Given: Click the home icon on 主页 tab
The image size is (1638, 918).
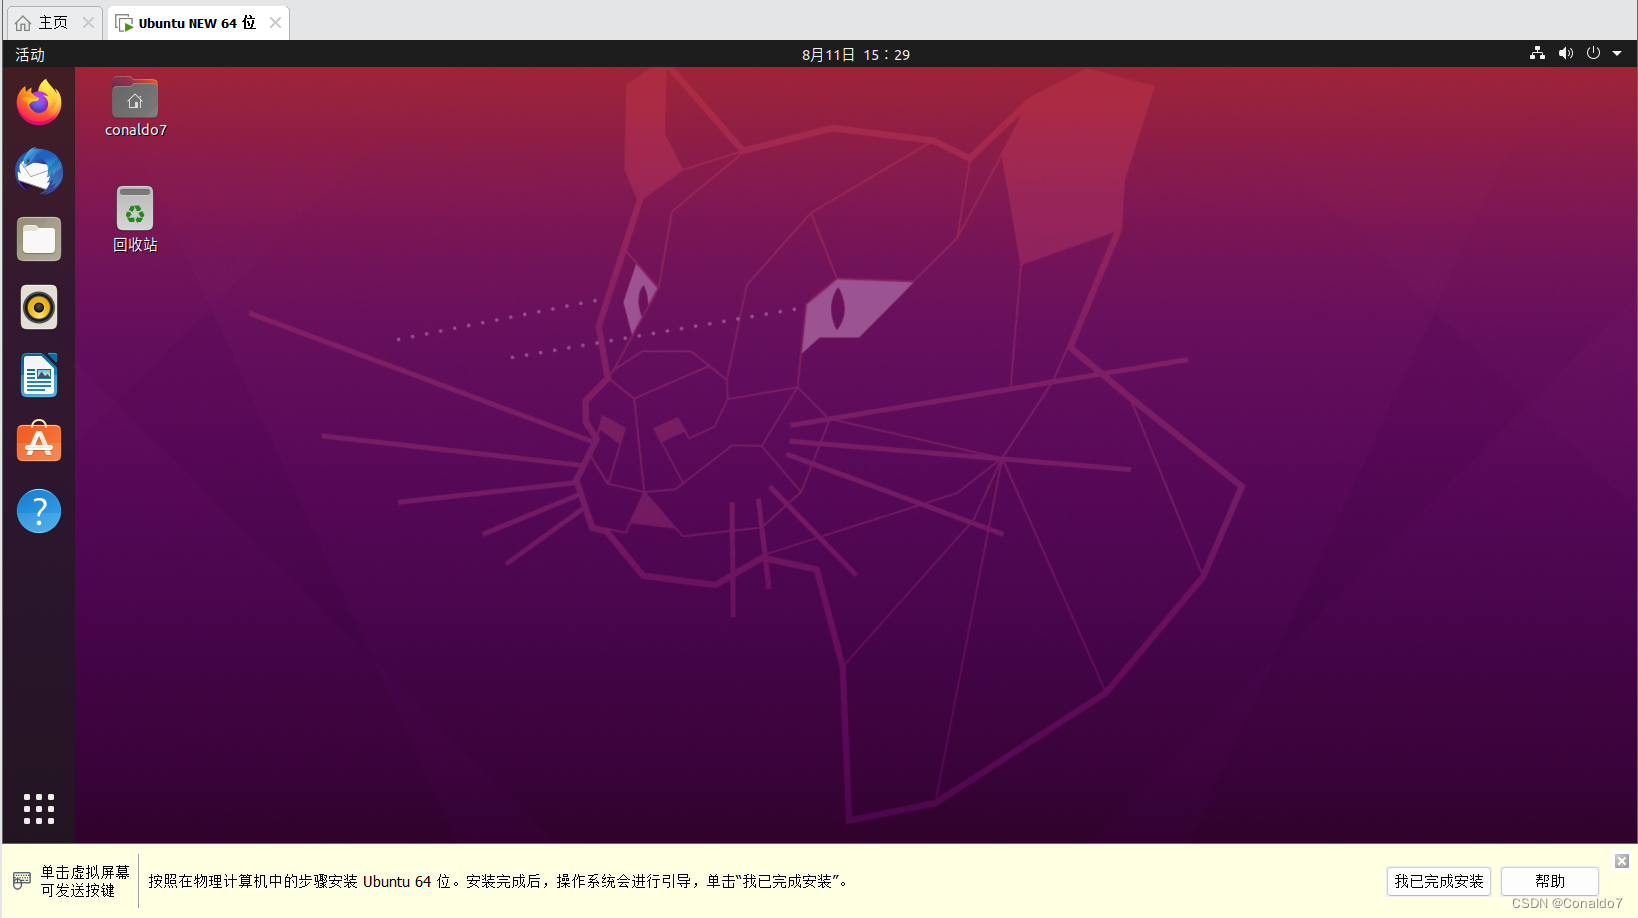Looking at the screenshot, I should coord(23,23).
